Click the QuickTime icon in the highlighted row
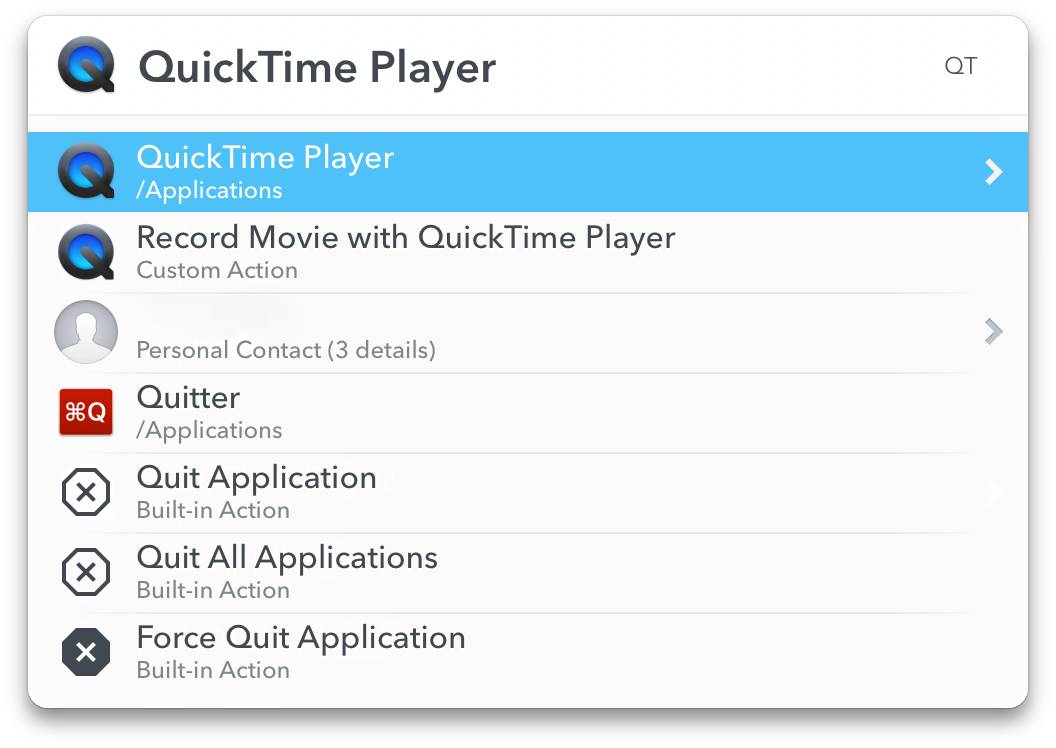Image resolution: width=1056 pixels, height=748 pixels. [x=86, y=172]
